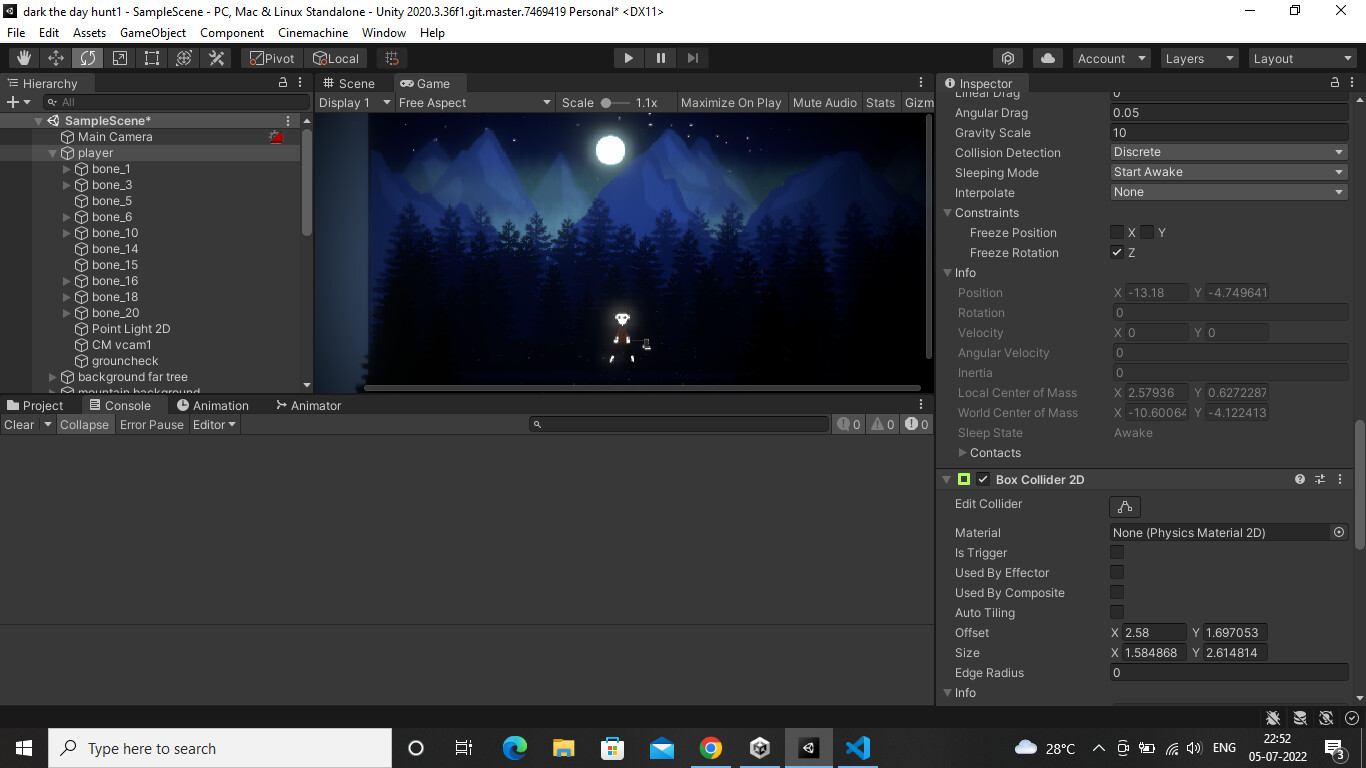Open Editor dropdown in Console
Viewport: 1366px width, 768px height.
[x=214, y=424]
